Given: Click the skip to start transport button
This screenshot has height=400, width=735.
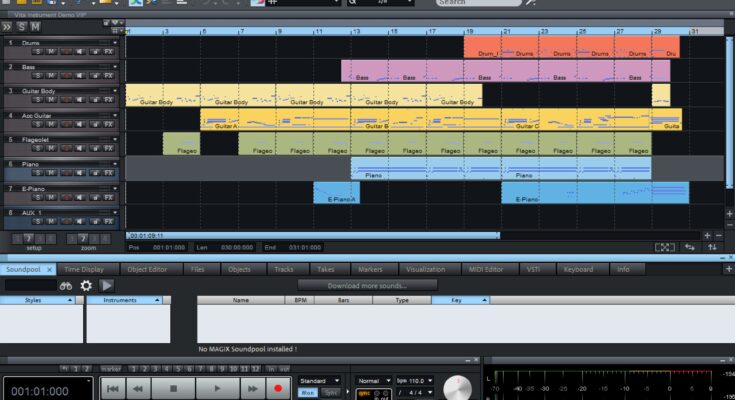Looking at the screenshot, I should click(x=114, y=388).
